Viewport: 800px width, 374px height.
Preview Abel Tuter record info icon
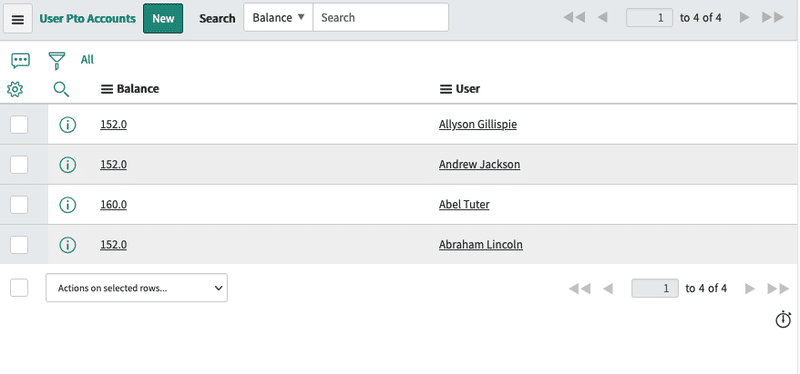(x=67, y=205)
